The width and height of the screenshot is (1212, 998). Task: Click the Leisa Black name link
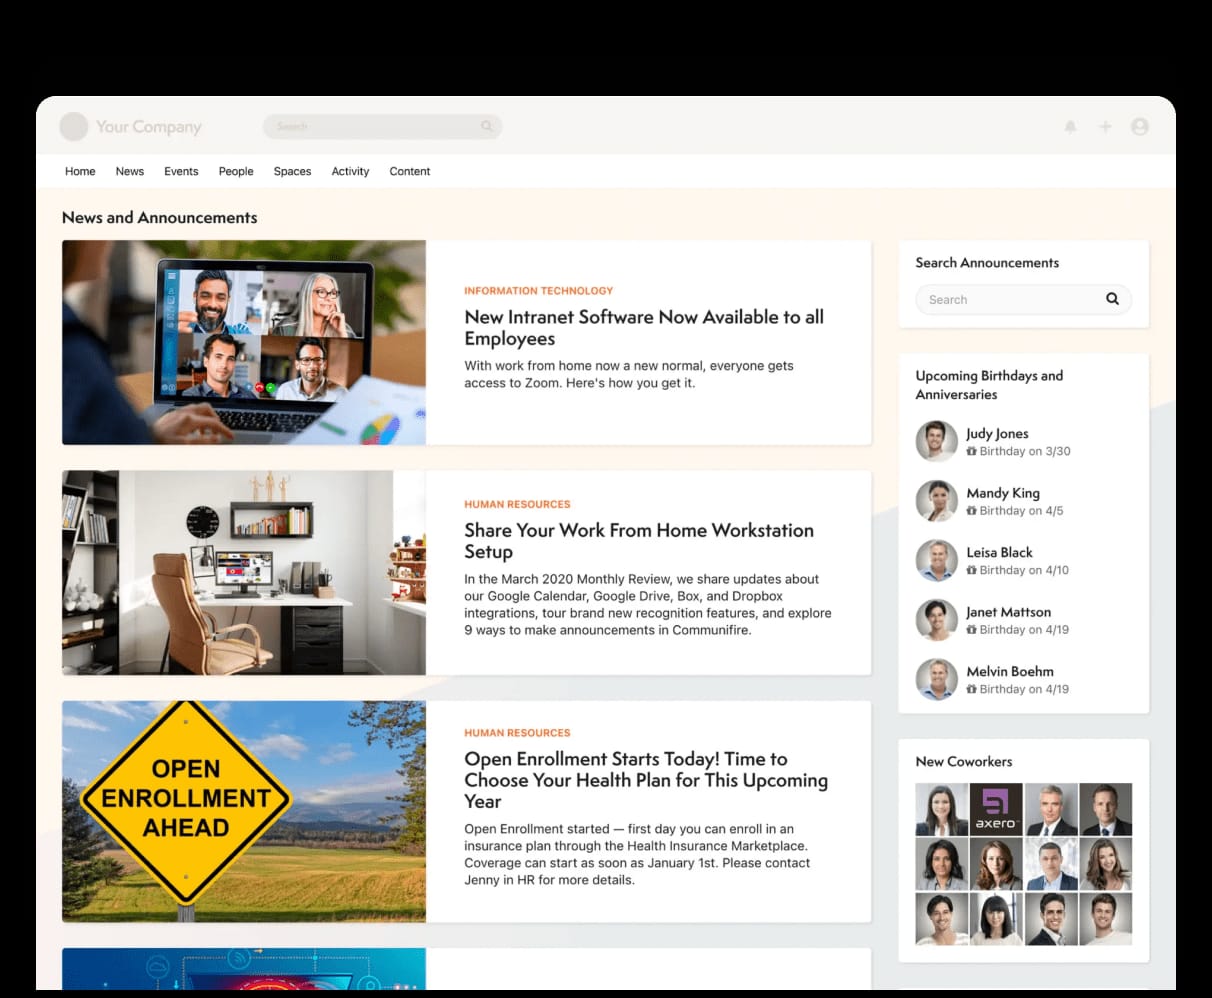[999, 552]
